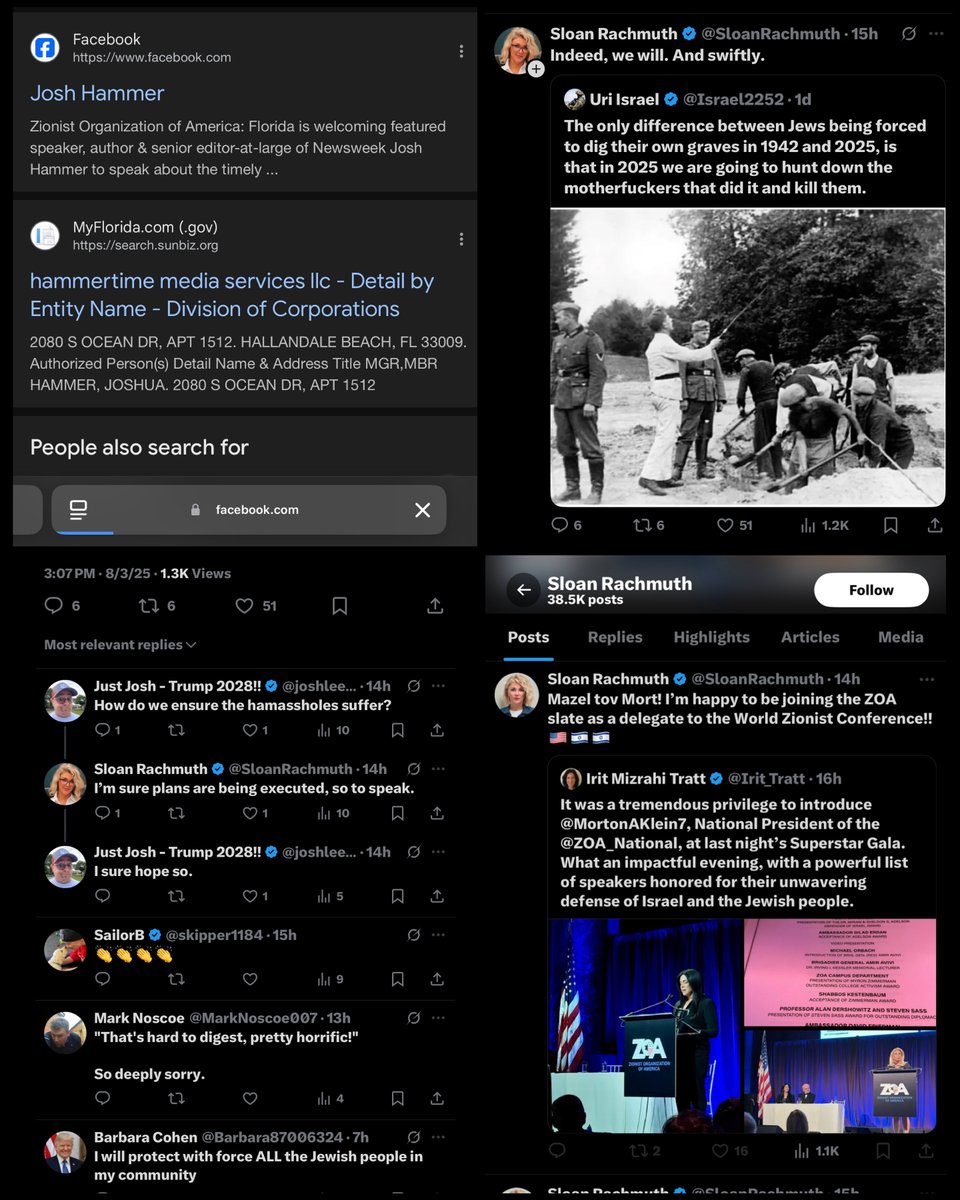Open the Media tab on profile
960x1200 pixels.
click(900, 637)
